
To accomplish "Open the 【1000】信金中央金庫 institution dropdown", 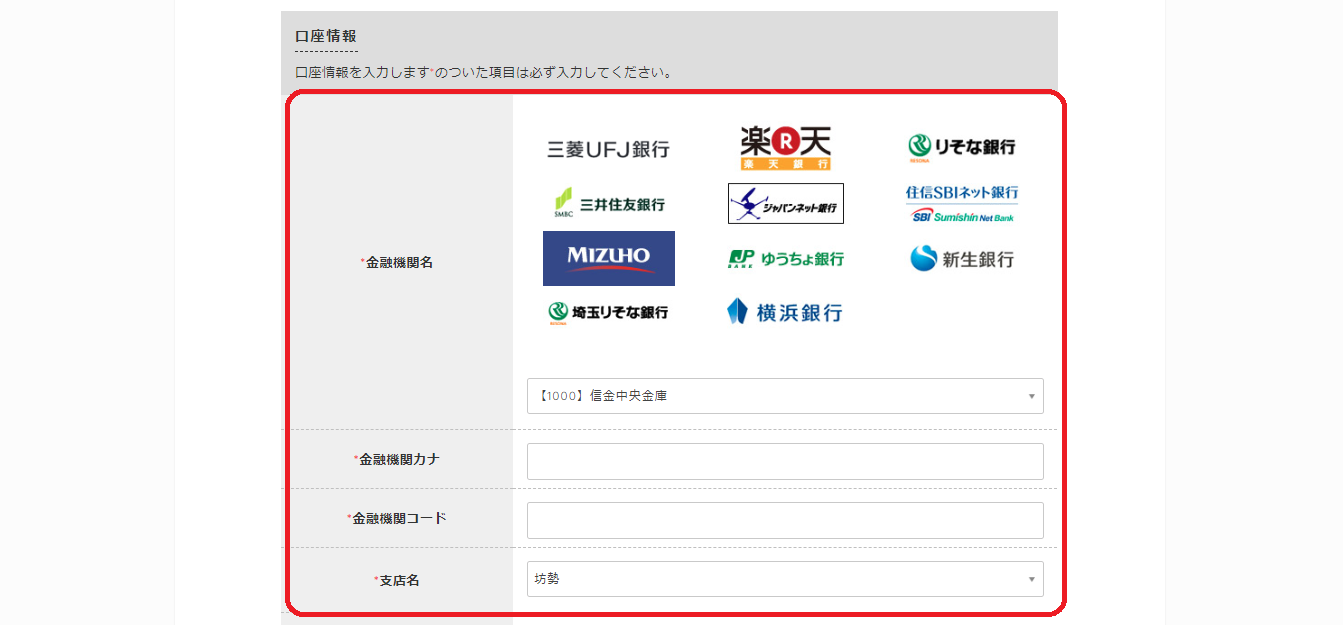I will (785, 396).
